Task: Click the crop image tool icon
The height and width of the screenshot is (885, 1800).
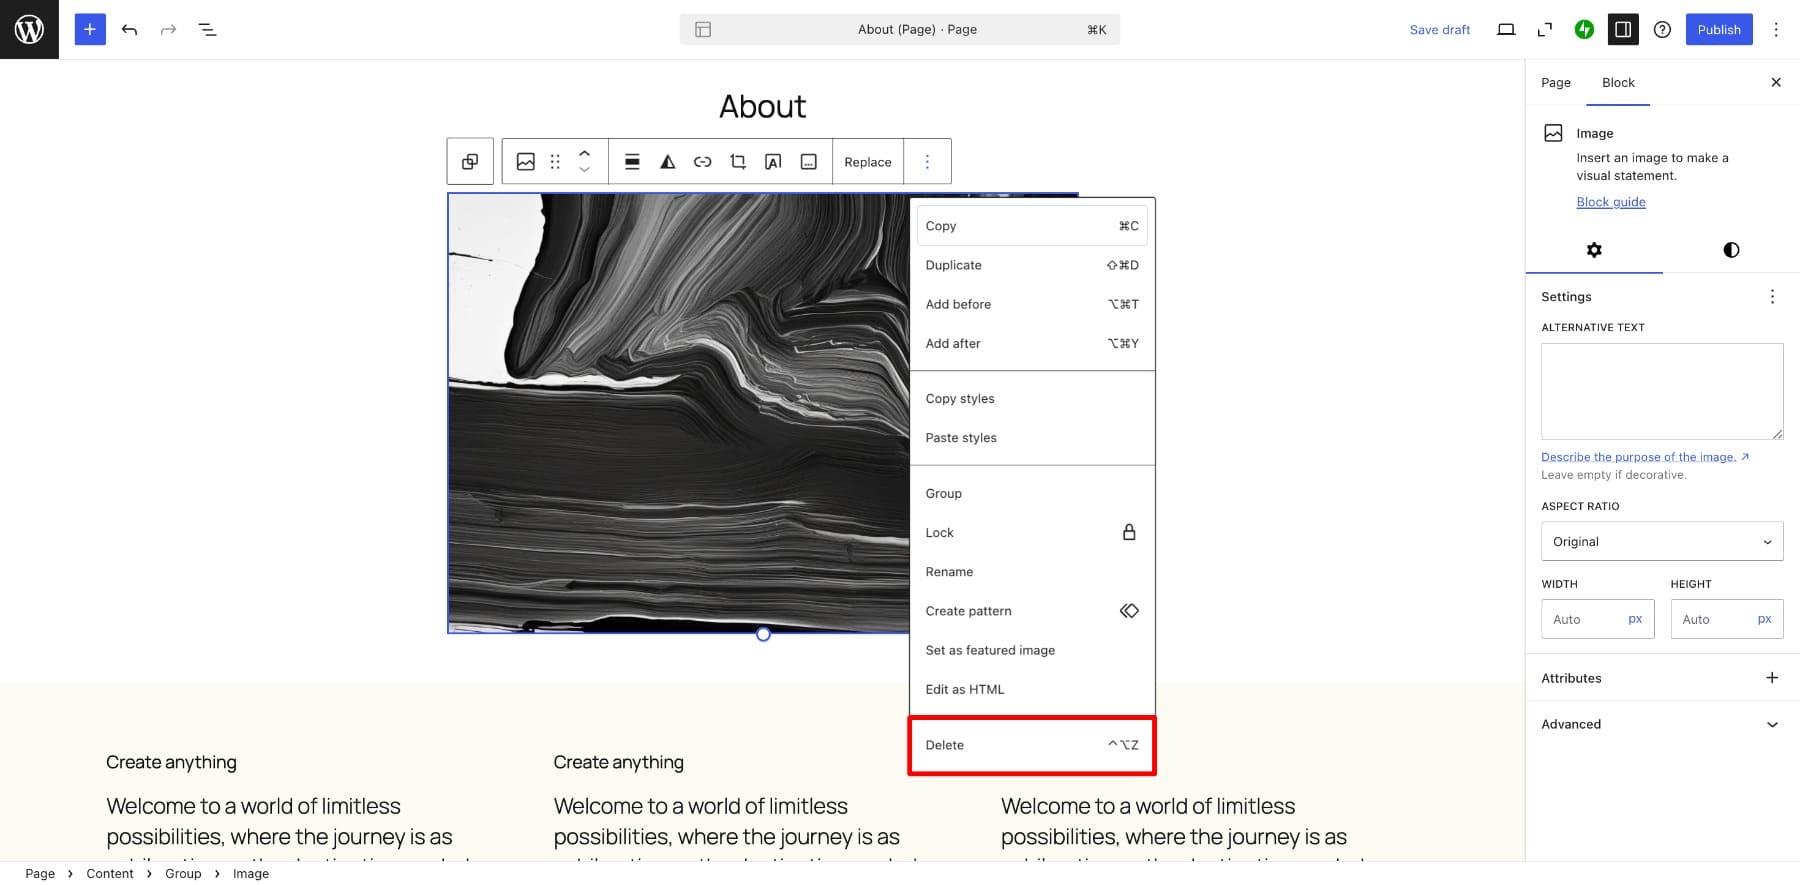Action: click(x=738, y=162)
